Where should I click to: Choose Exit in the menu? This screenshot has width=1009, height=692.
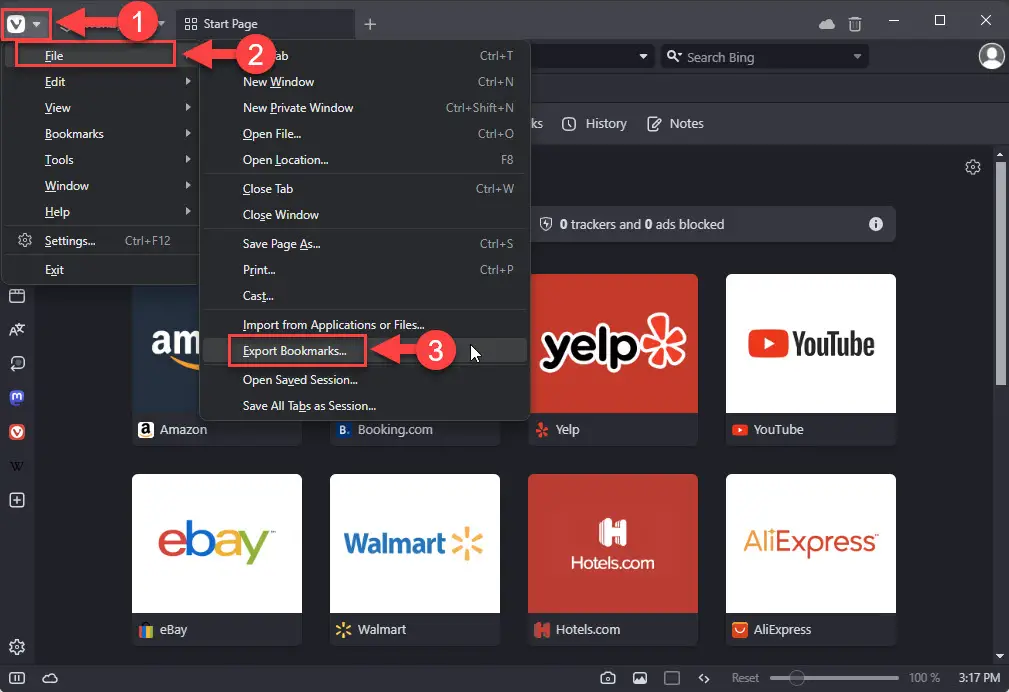coord(100,270)
